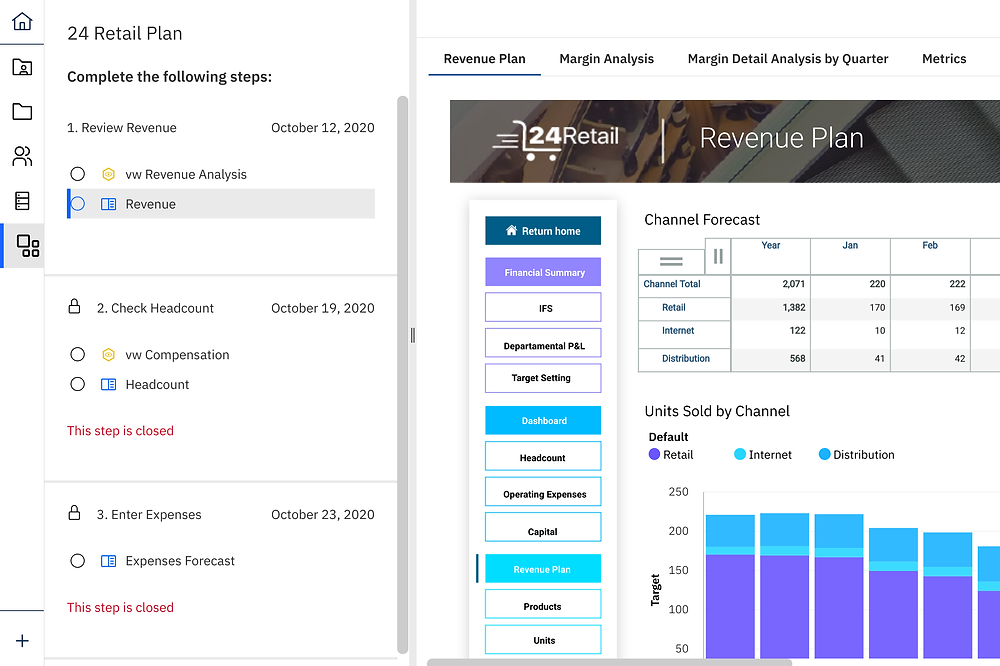Open the applications and plans sidebar icon

pos(27,246)
